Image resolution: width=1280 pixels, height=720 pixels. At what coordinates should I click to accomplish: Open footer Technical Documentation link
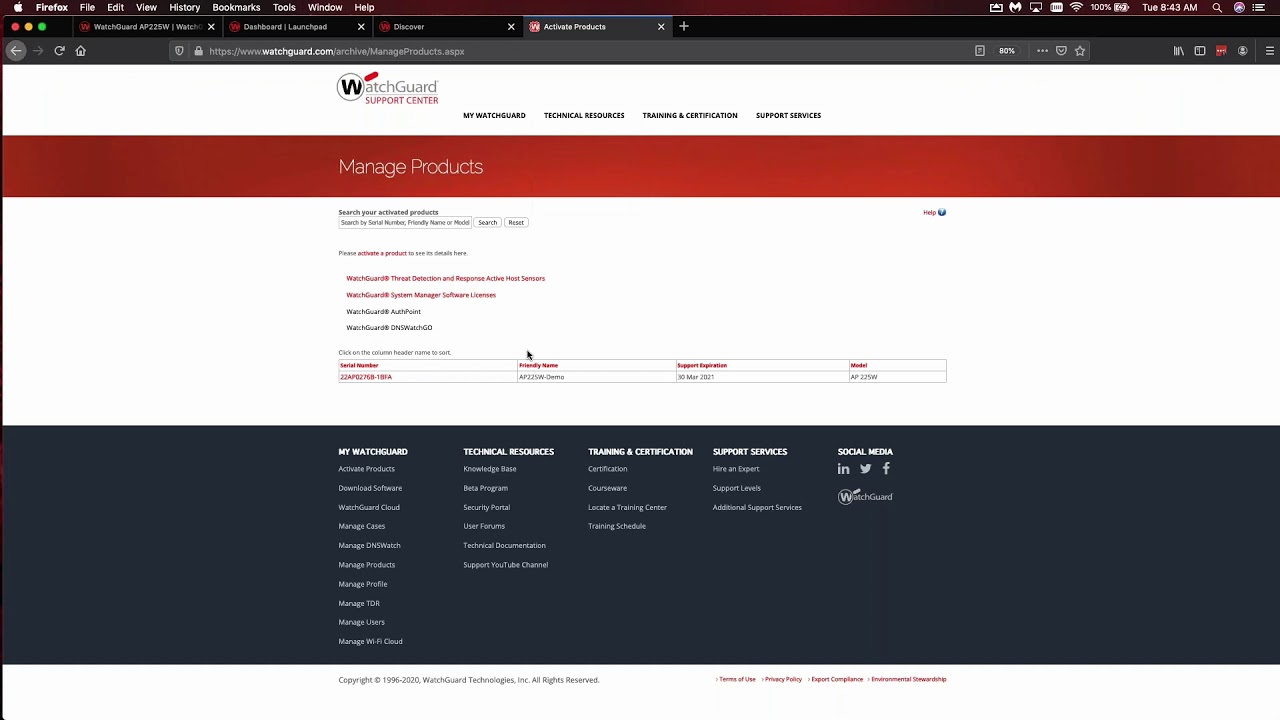505,546
